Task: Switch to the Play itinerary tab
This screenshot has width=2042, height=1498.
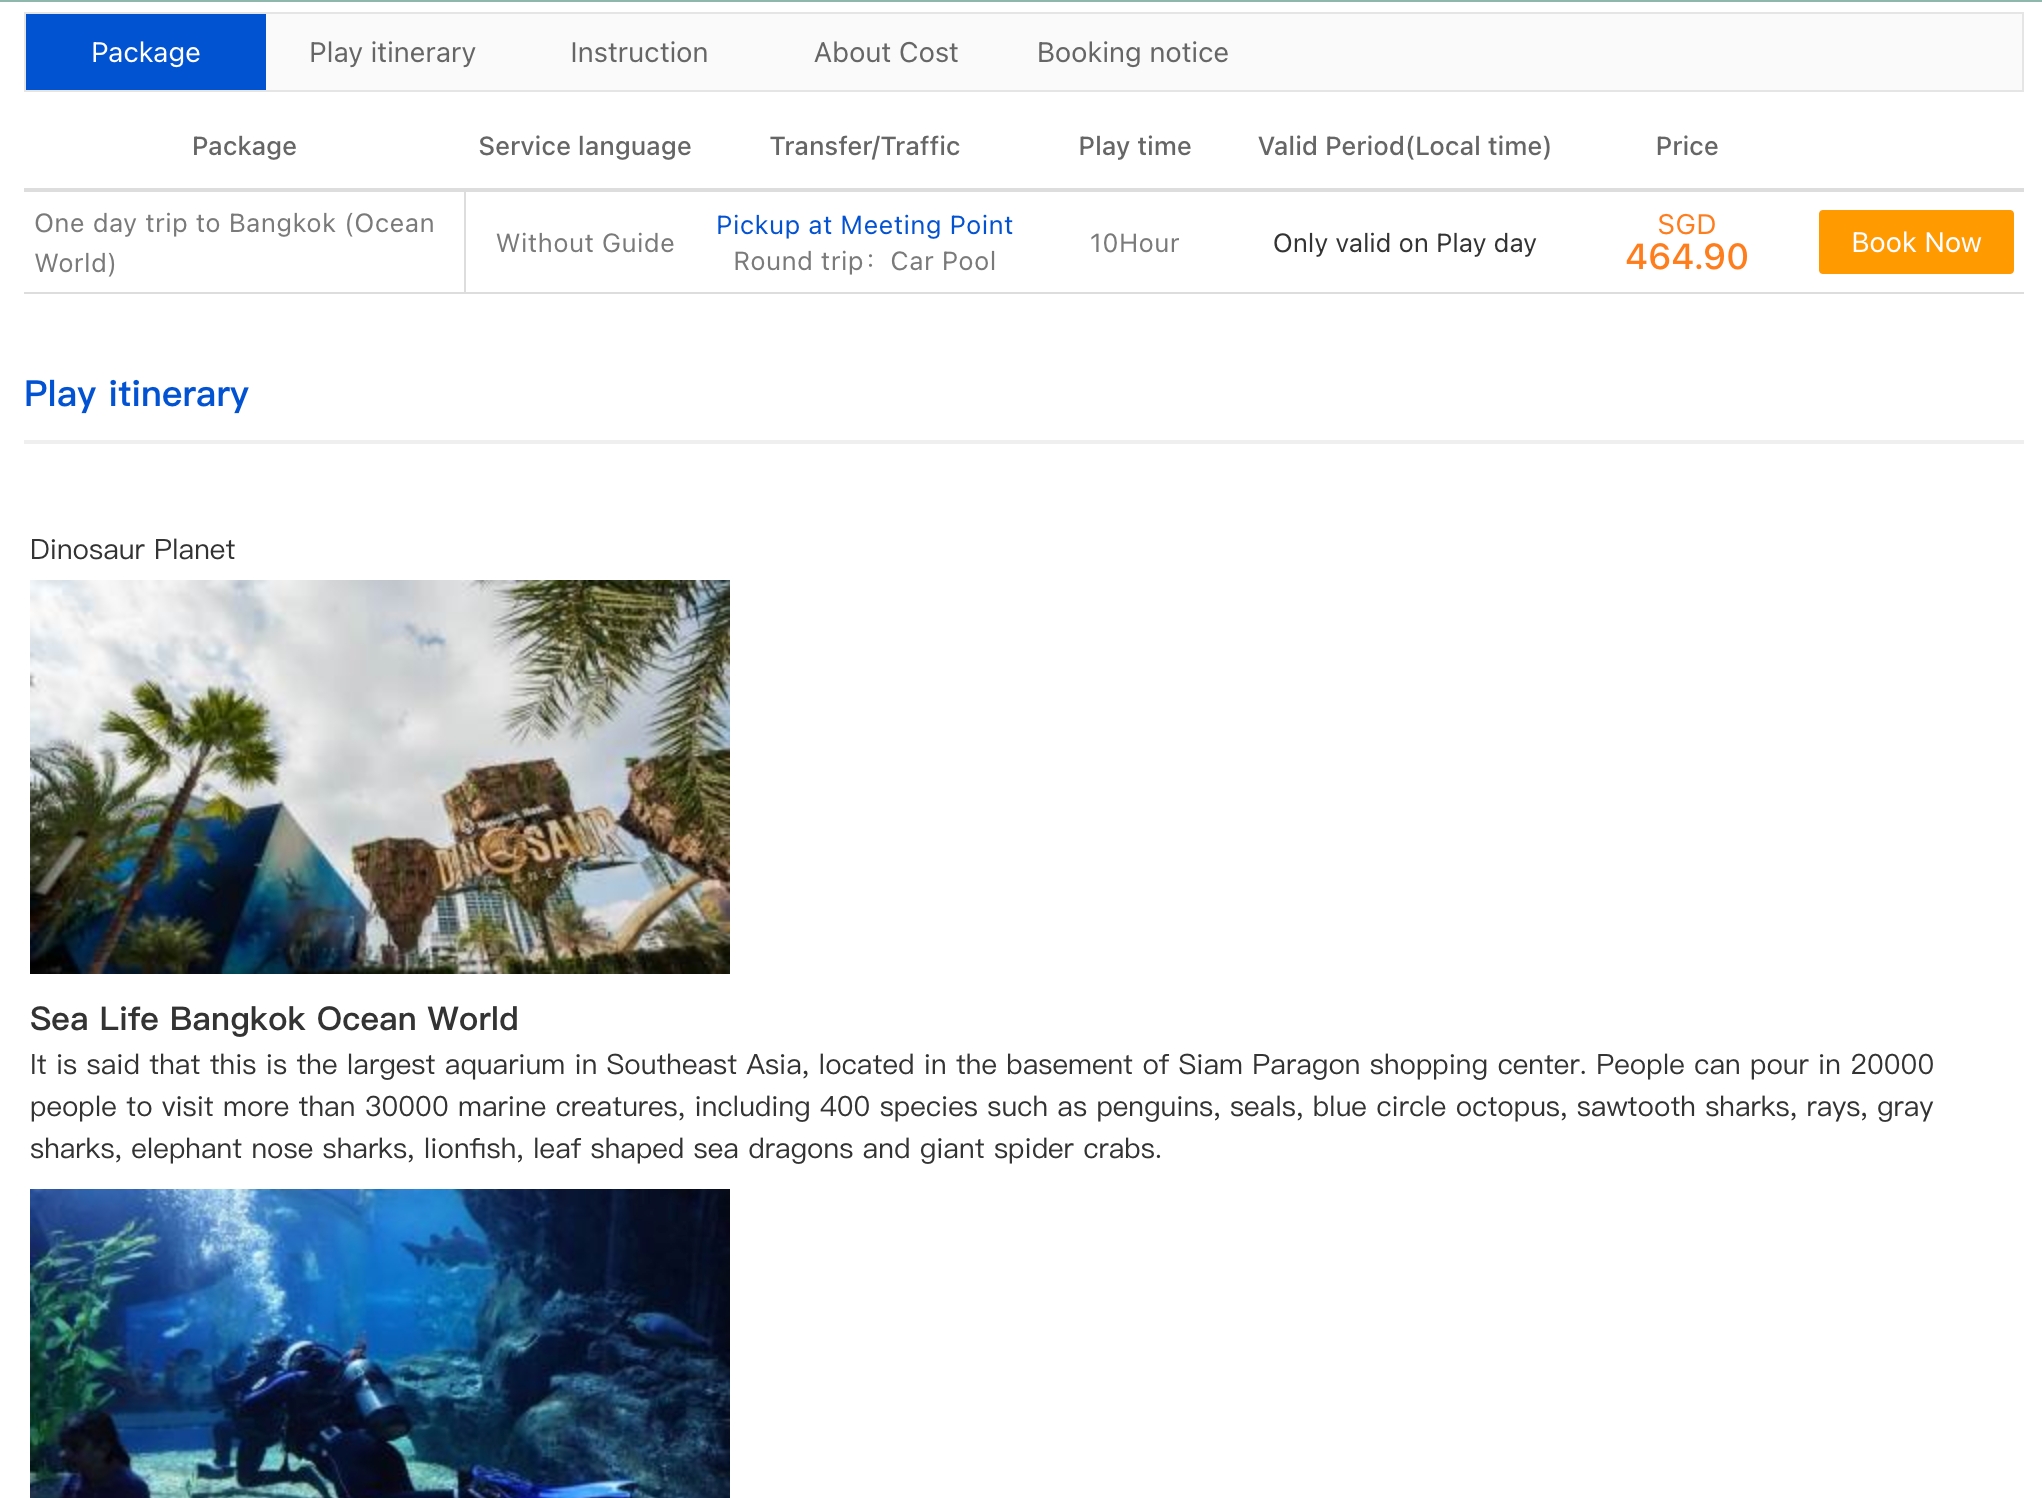Action: pyautogui.click(x=392, y=52)
